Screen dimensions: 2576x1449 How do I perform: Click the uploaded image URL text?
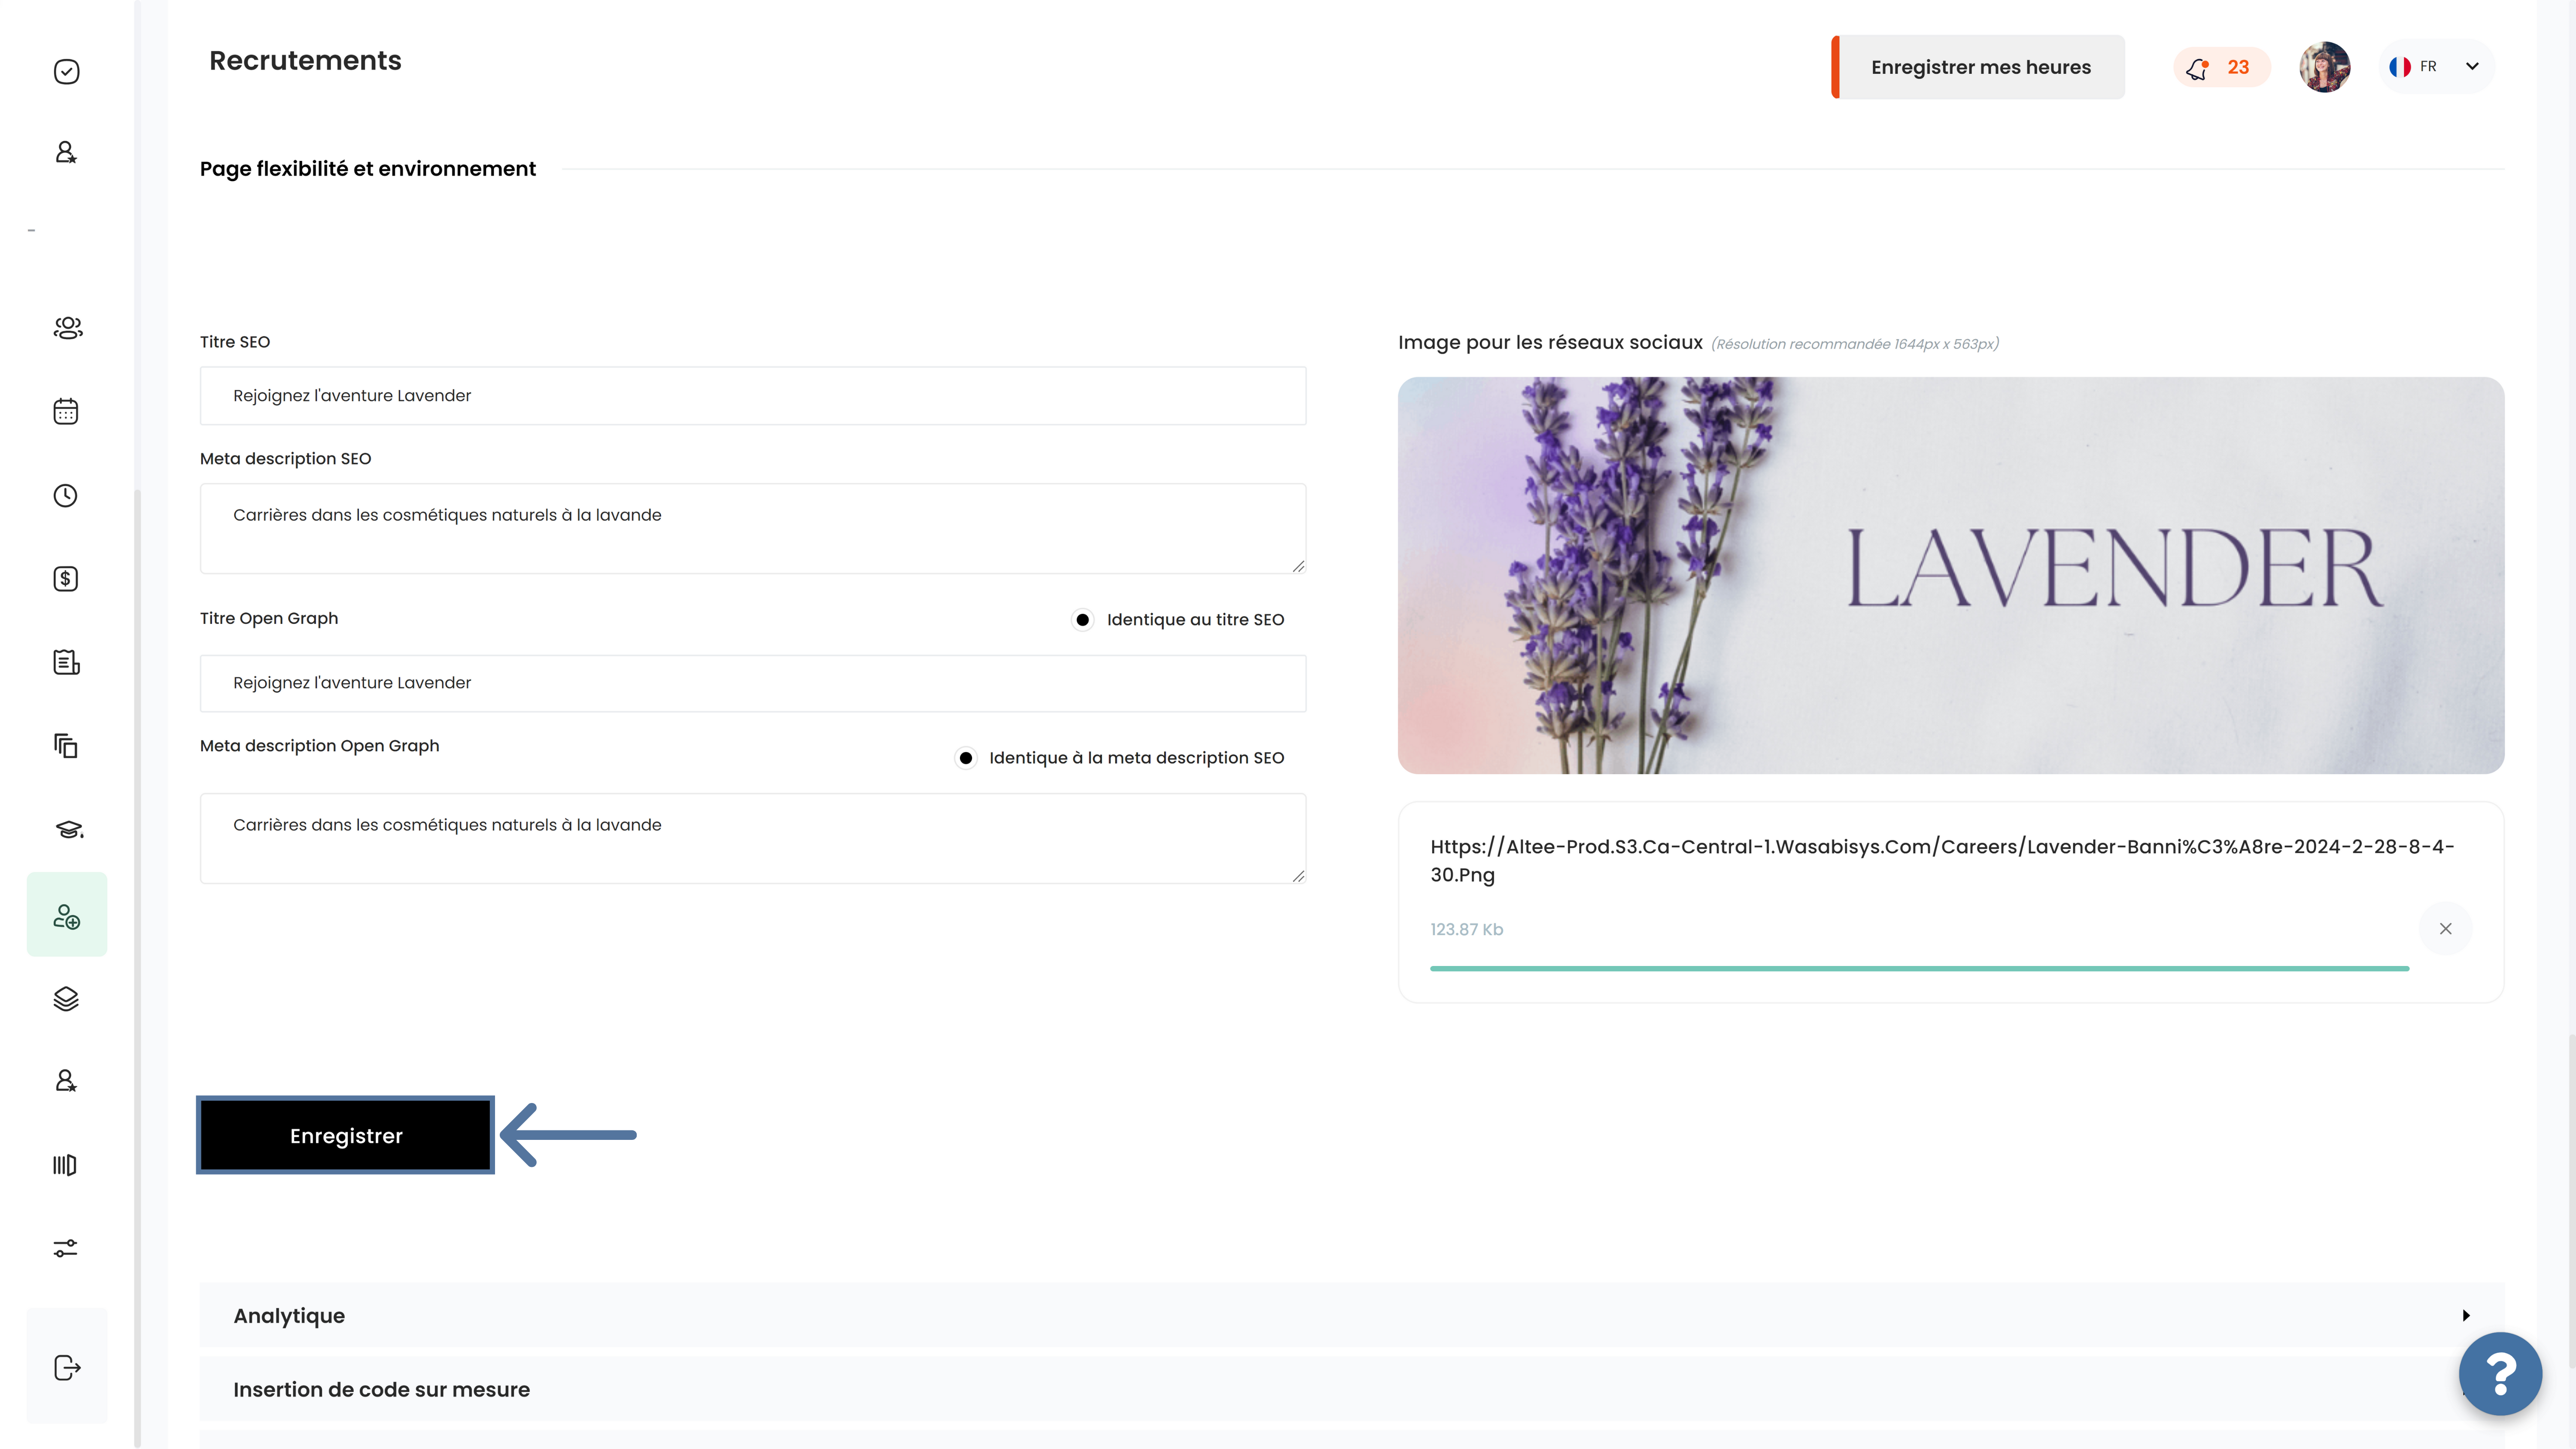[1942, 860]
